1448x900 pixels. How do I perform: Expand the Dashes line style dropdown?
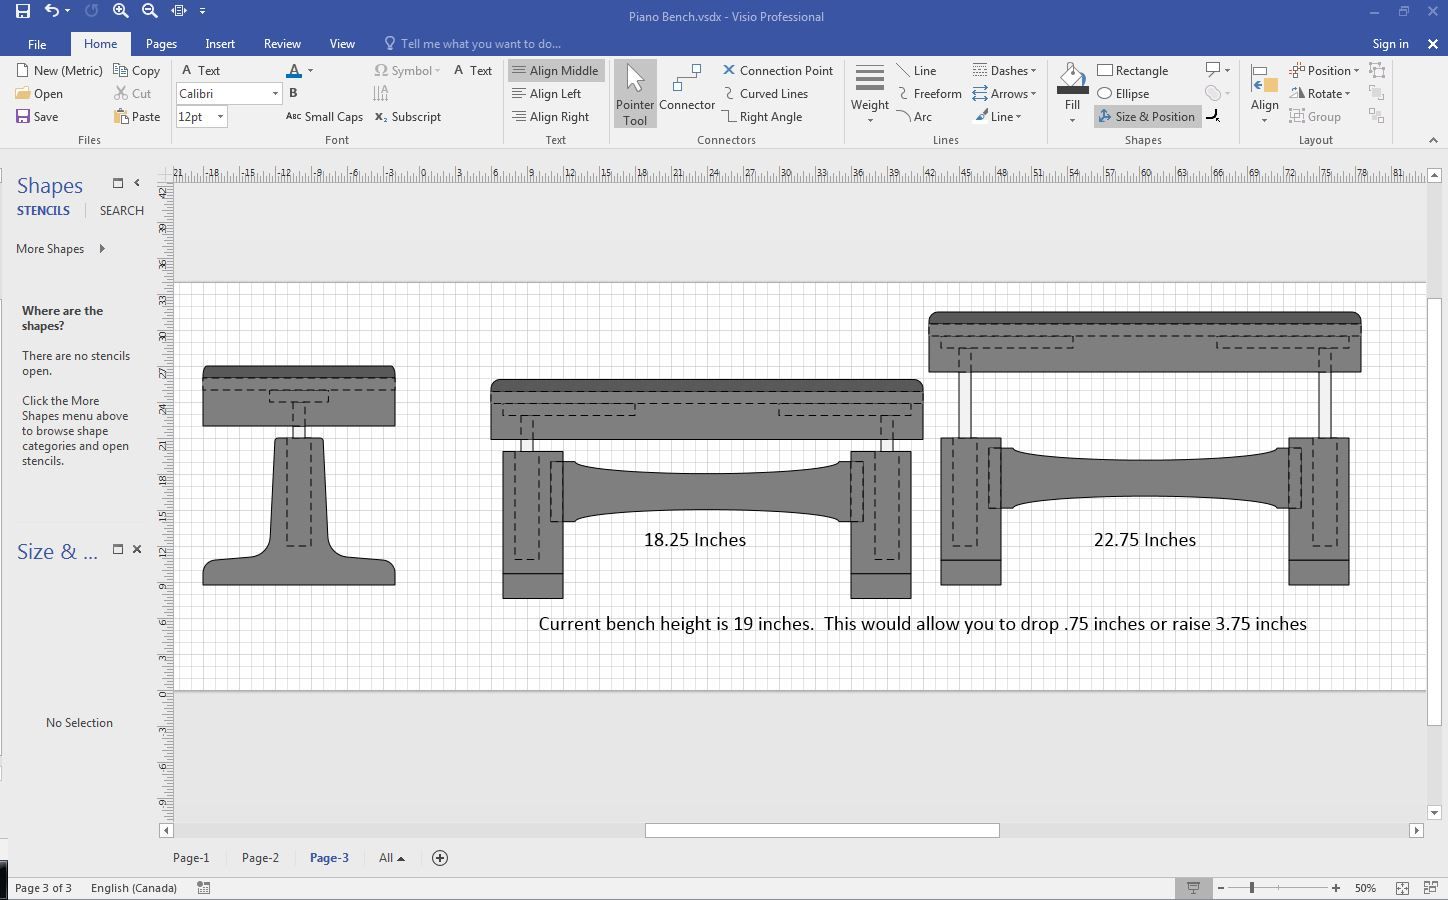point(1004,71)
